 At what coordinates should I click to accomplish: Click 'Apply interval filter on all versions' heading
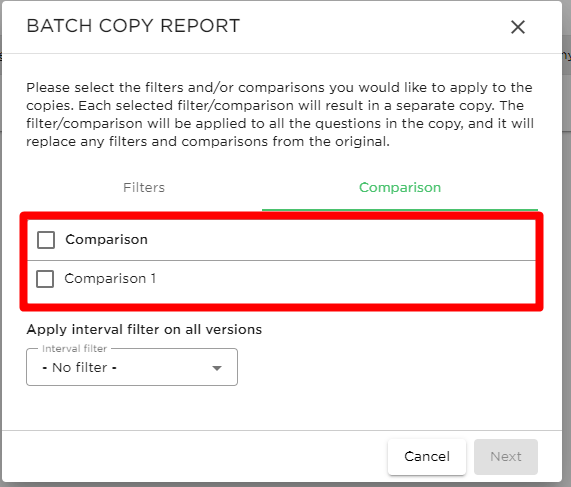pos(144,330)
